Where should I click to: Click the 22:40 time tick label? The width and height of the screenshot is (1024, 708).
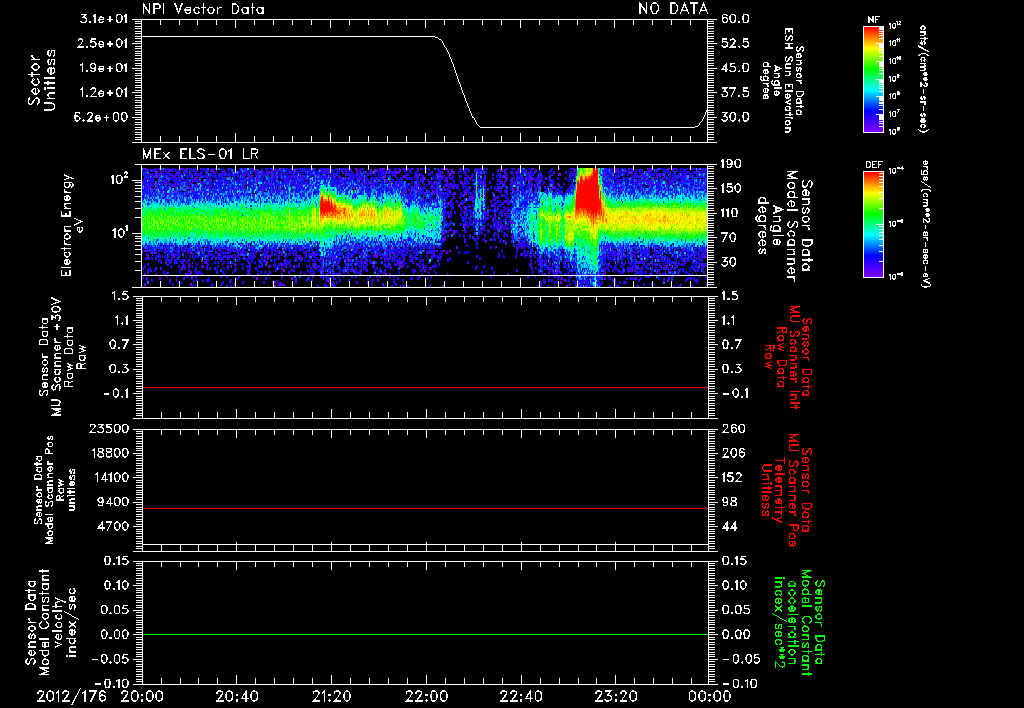pos(520,696)
